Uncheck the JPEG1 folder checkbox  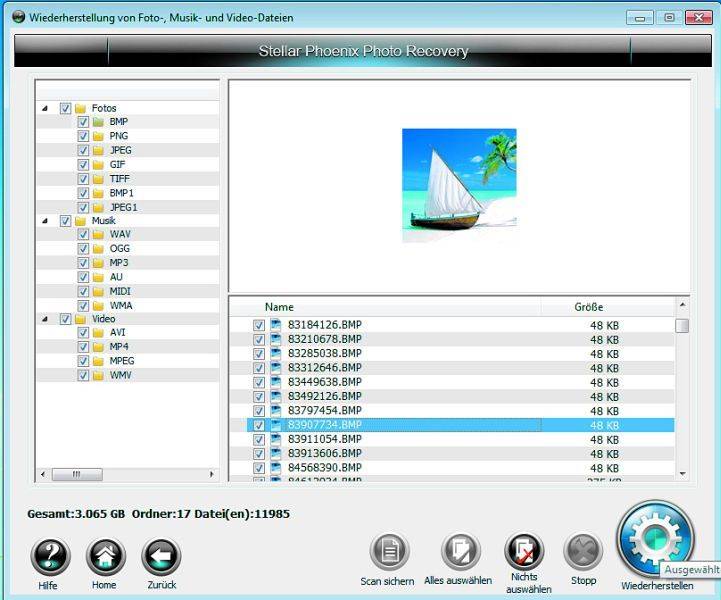coord(83,207)
